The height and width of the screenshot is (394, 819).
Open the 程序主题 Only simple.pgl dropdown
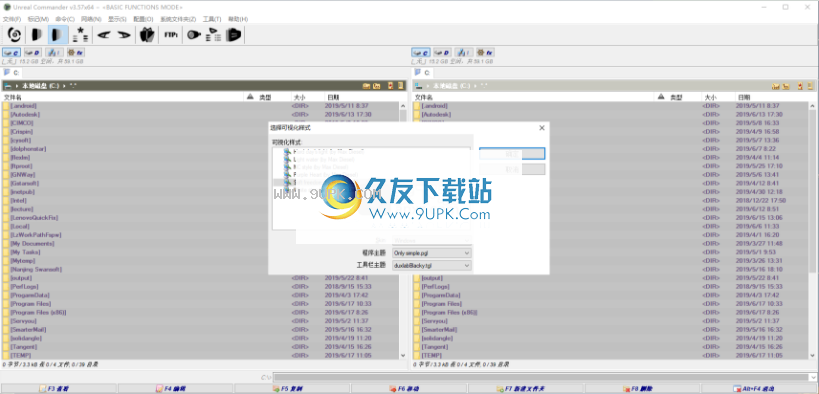[x=432, y=253]
